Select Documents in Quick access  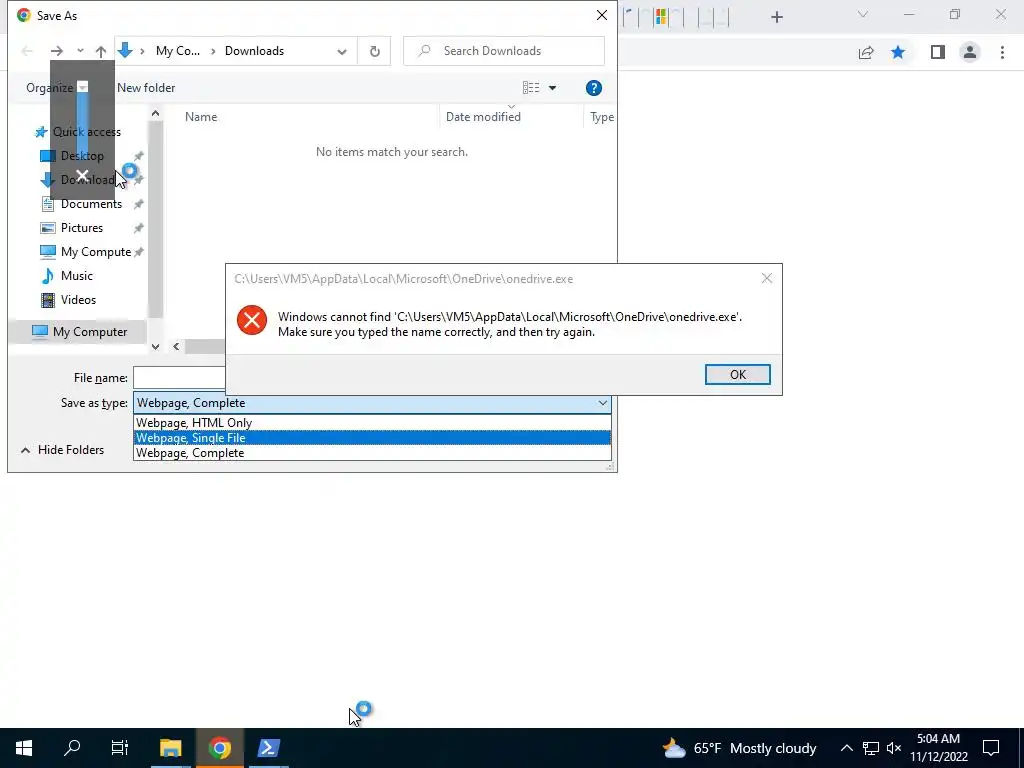[91, 204]
